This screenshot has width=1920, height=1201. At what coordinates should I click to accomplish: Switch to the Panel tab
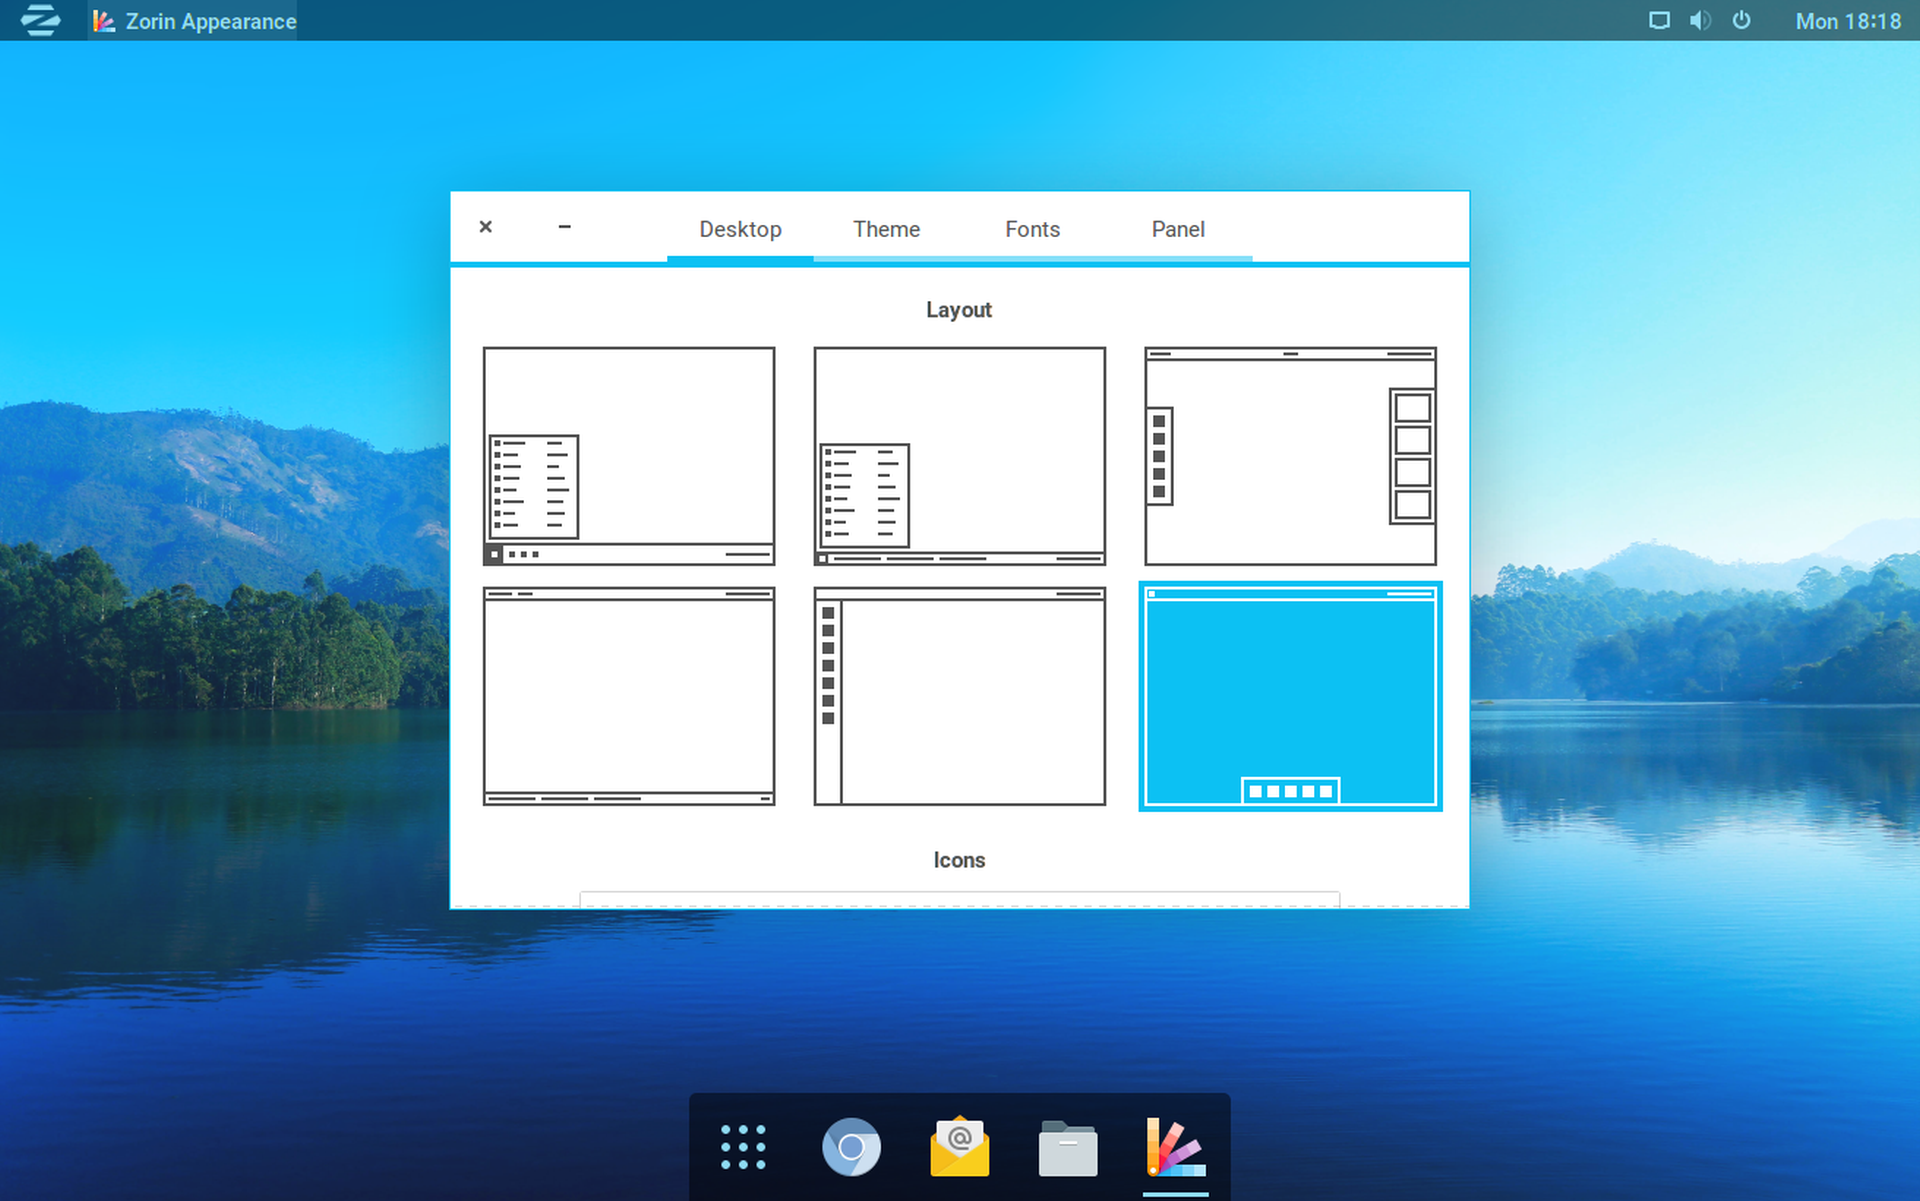pyautogui.click(x=1178, y=229)
